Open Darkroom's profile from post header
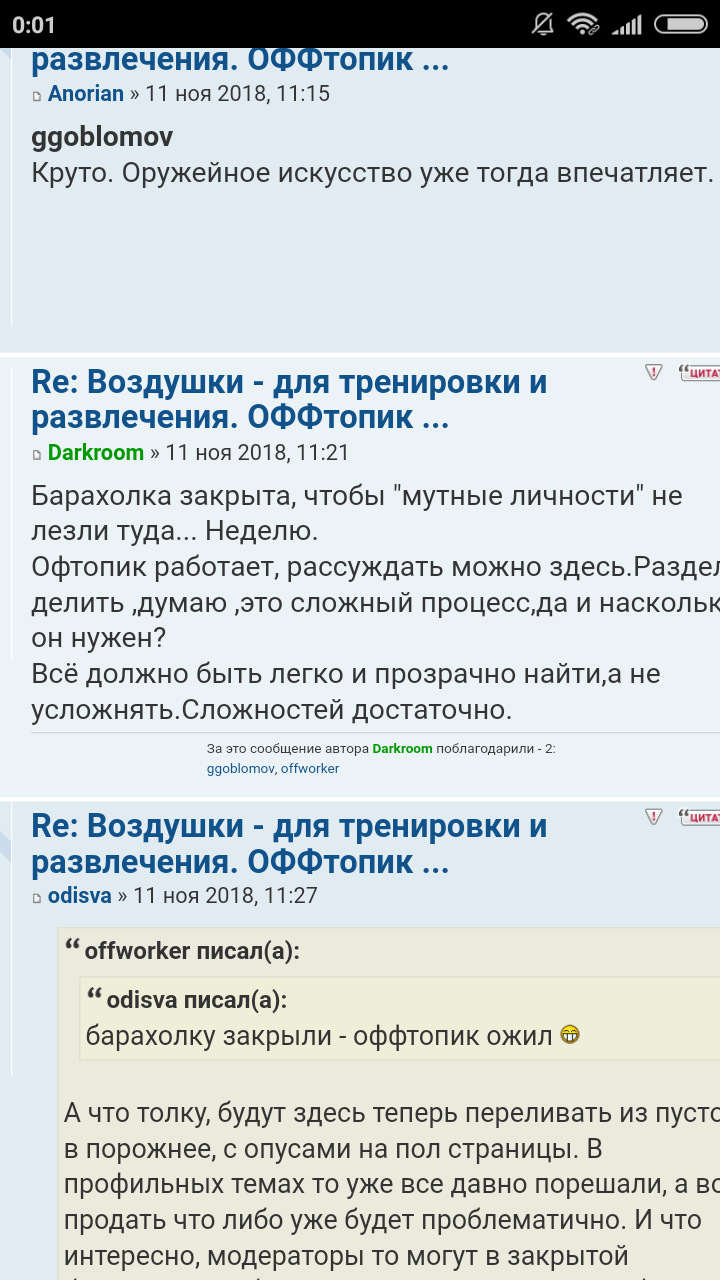 [x=96, y=452]
